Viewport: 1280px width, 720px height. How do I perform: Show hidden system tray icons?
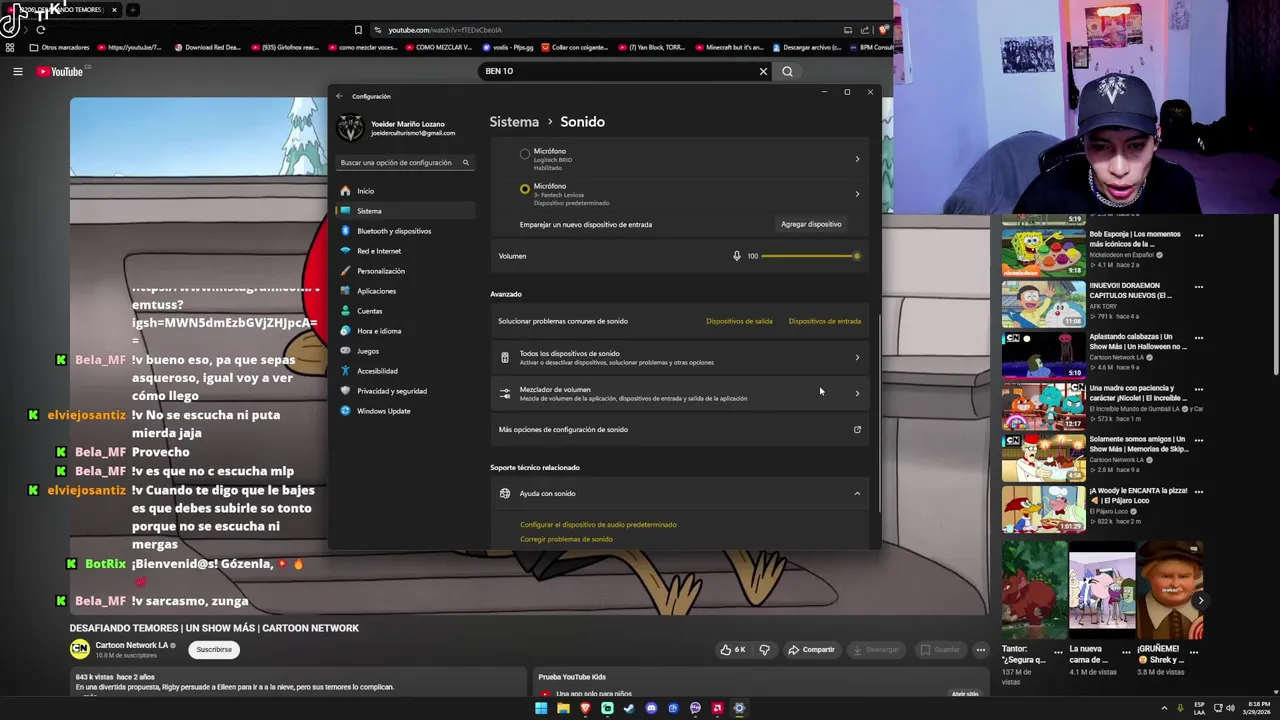pyautogui.click(x=1164, y=708)
